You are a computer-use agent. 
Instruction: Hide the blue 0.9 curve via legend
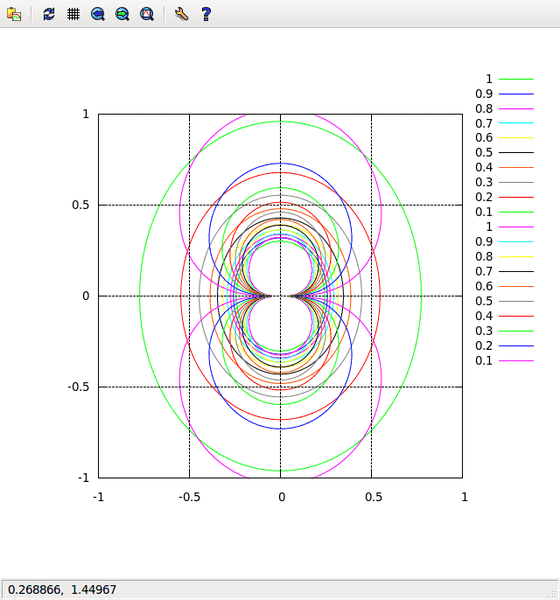coord(504,94)
